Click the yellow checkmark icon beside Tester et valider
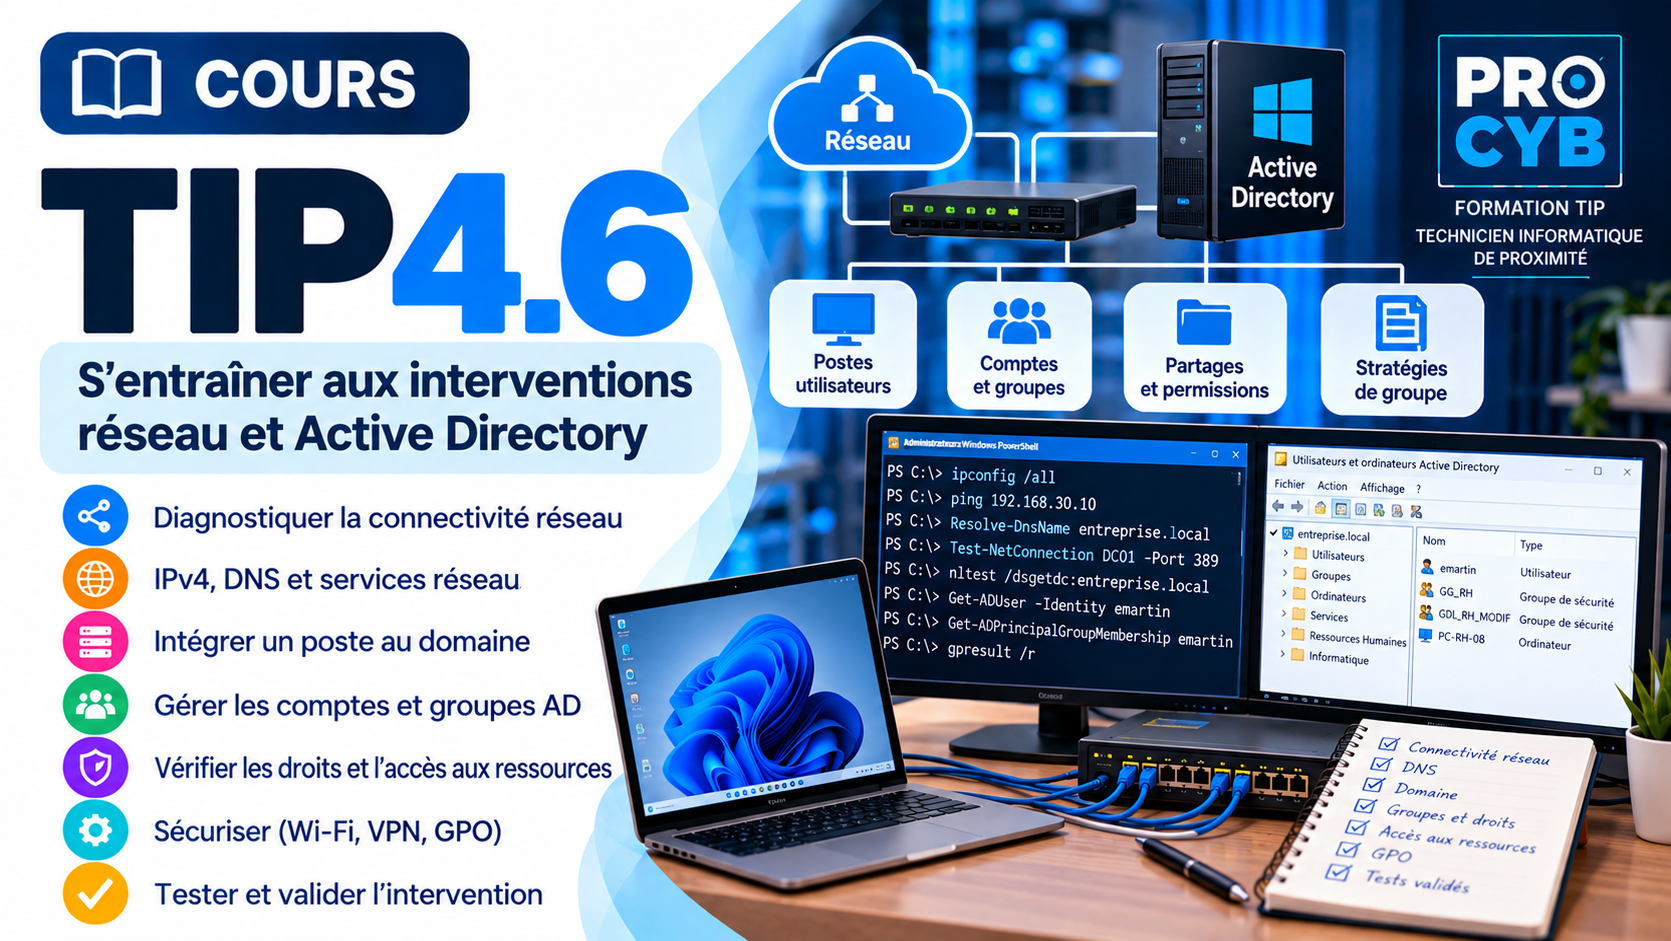This screenshot has height=941, width=1671. (x=95, y=893)
